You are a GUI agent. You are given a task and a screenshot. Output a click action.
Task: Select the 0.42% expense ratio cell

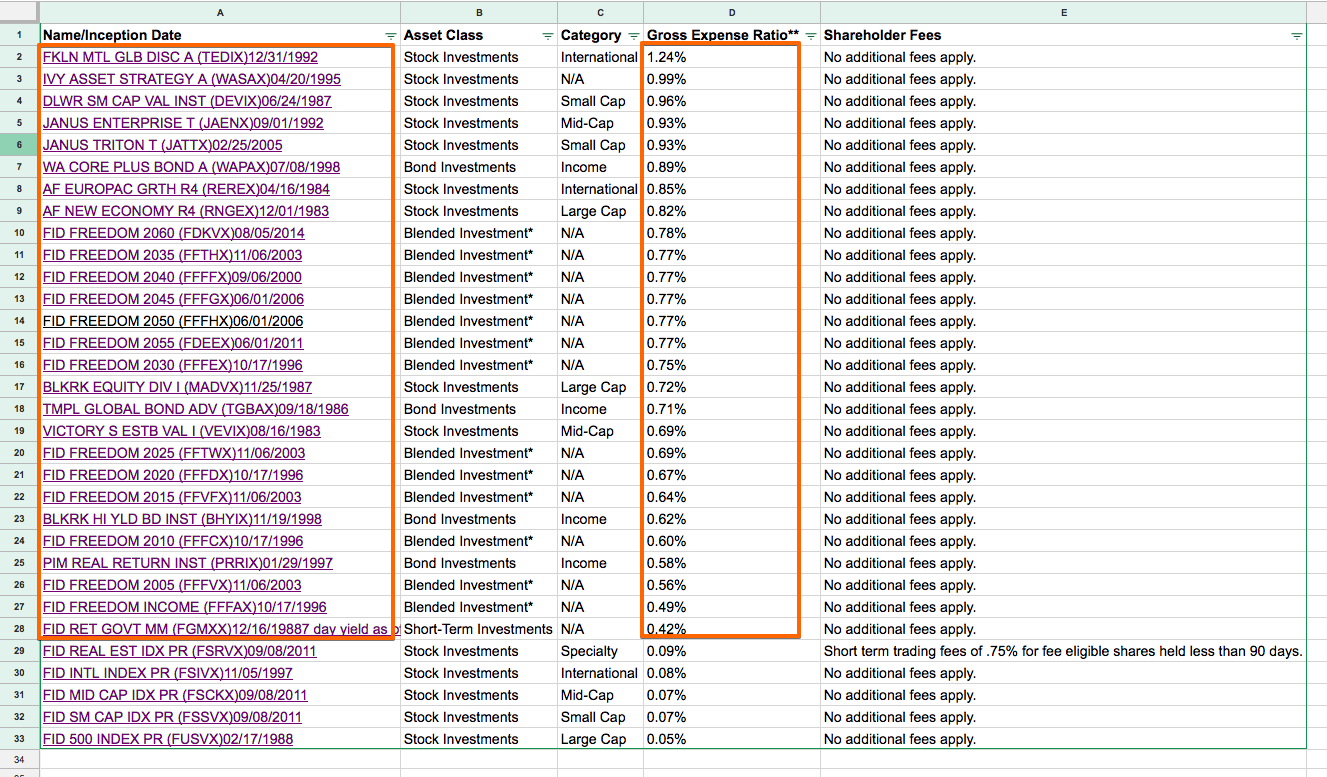coord(732,629)
